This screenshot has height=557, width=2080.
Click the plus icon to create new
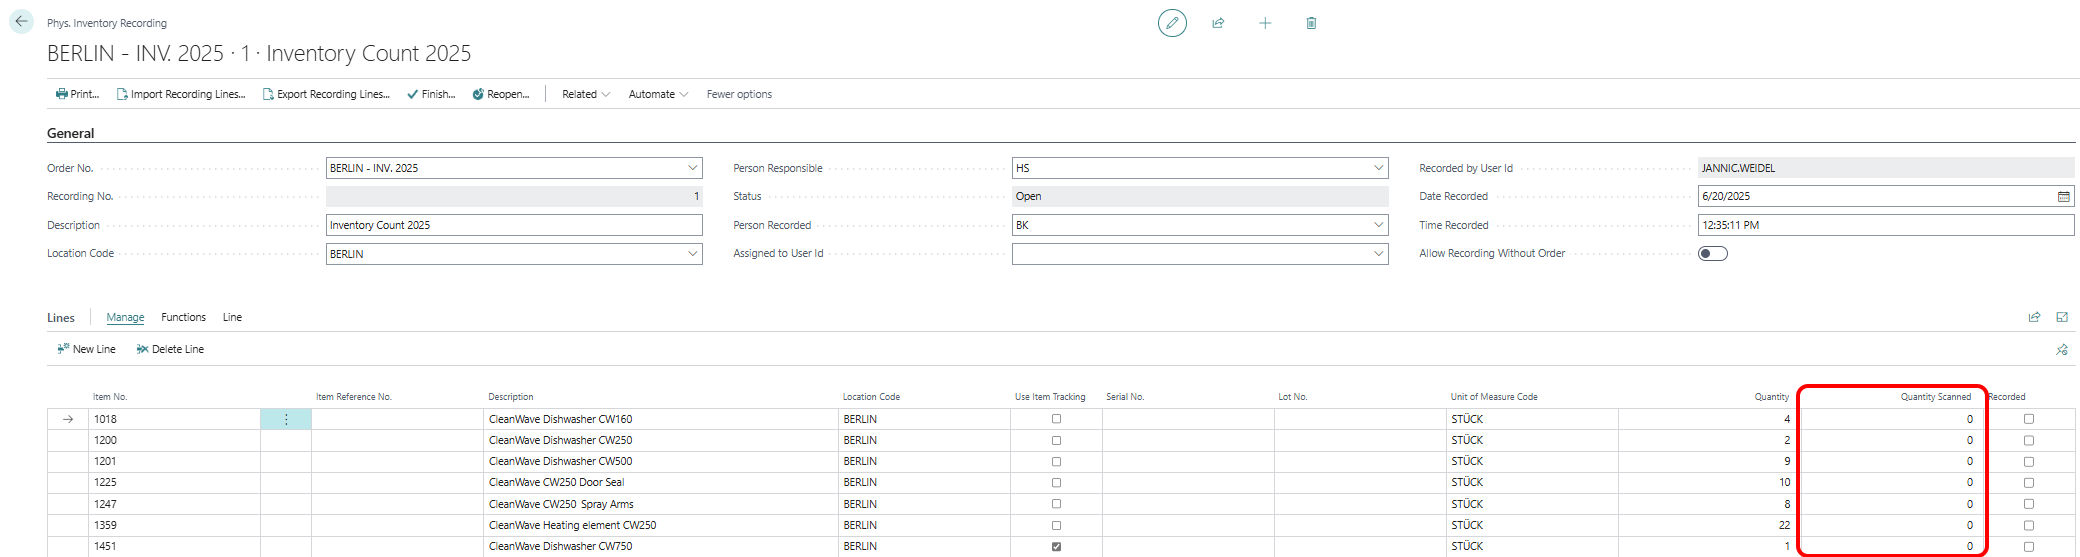tap(1265, 23)
